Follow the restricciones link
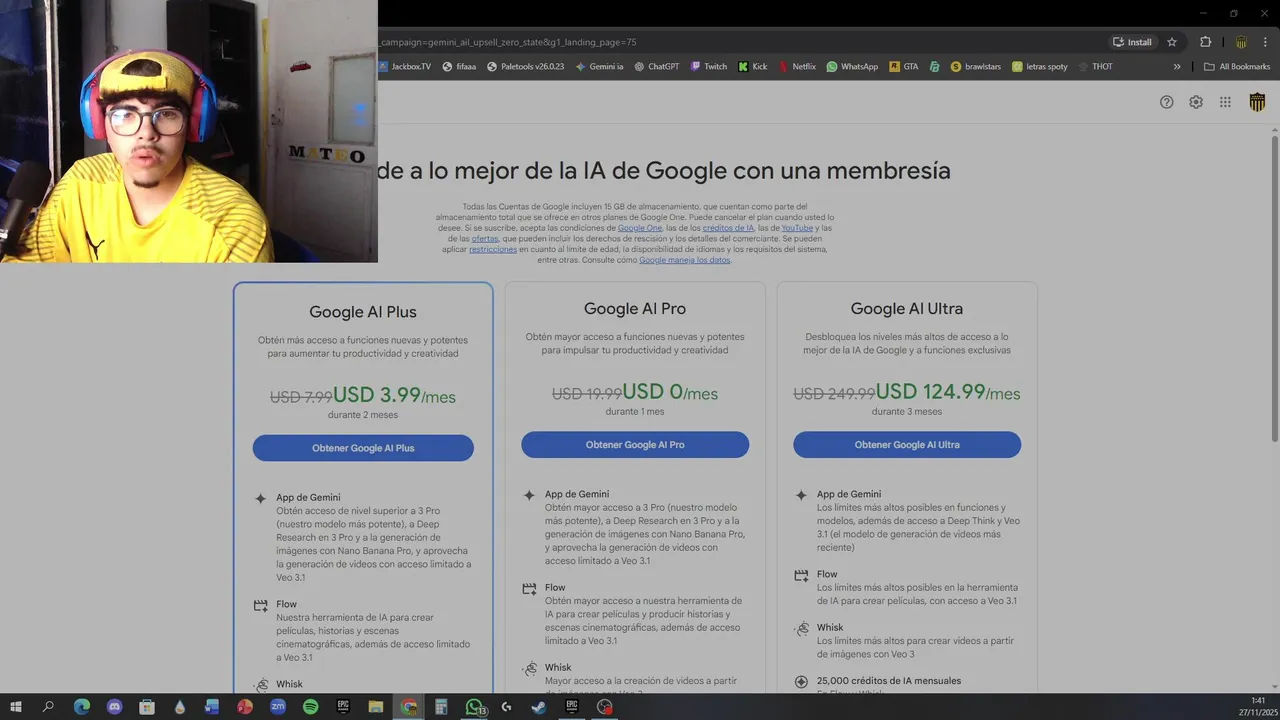 click(493, 249)
